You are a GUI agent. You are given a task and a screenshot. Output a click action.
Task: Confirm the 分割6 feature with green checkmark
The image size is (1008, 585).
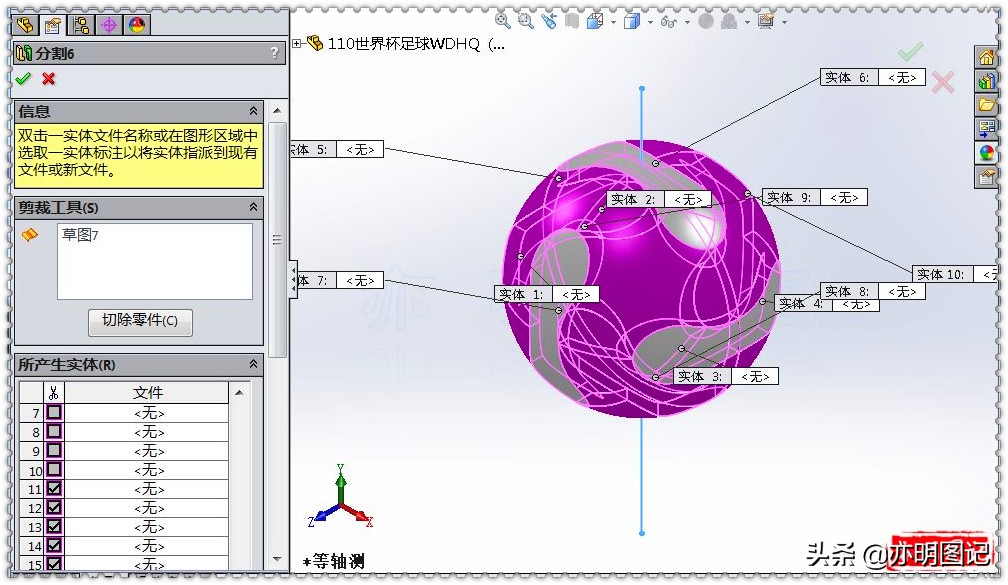coord(22,79)
